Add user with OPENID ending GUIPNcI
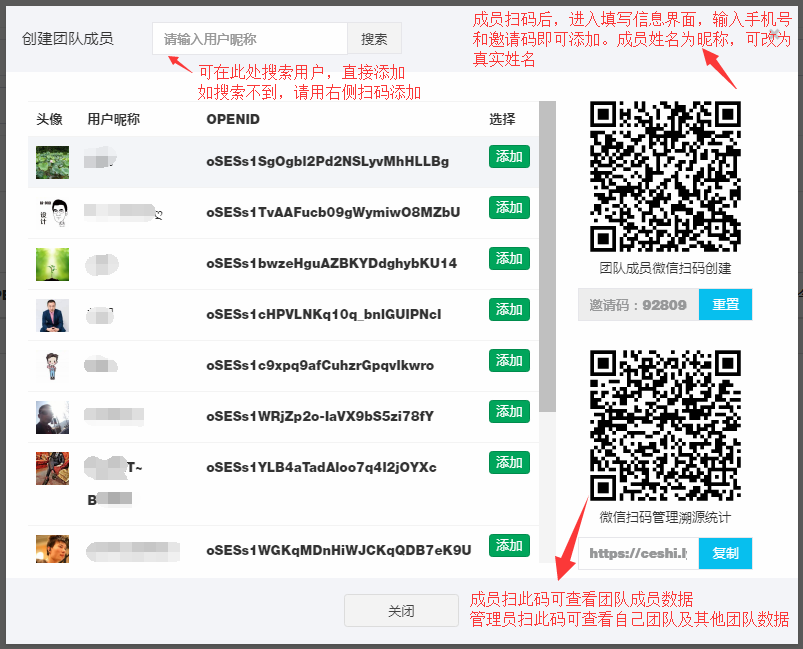The image size is (803, 649). coord(509,309)
